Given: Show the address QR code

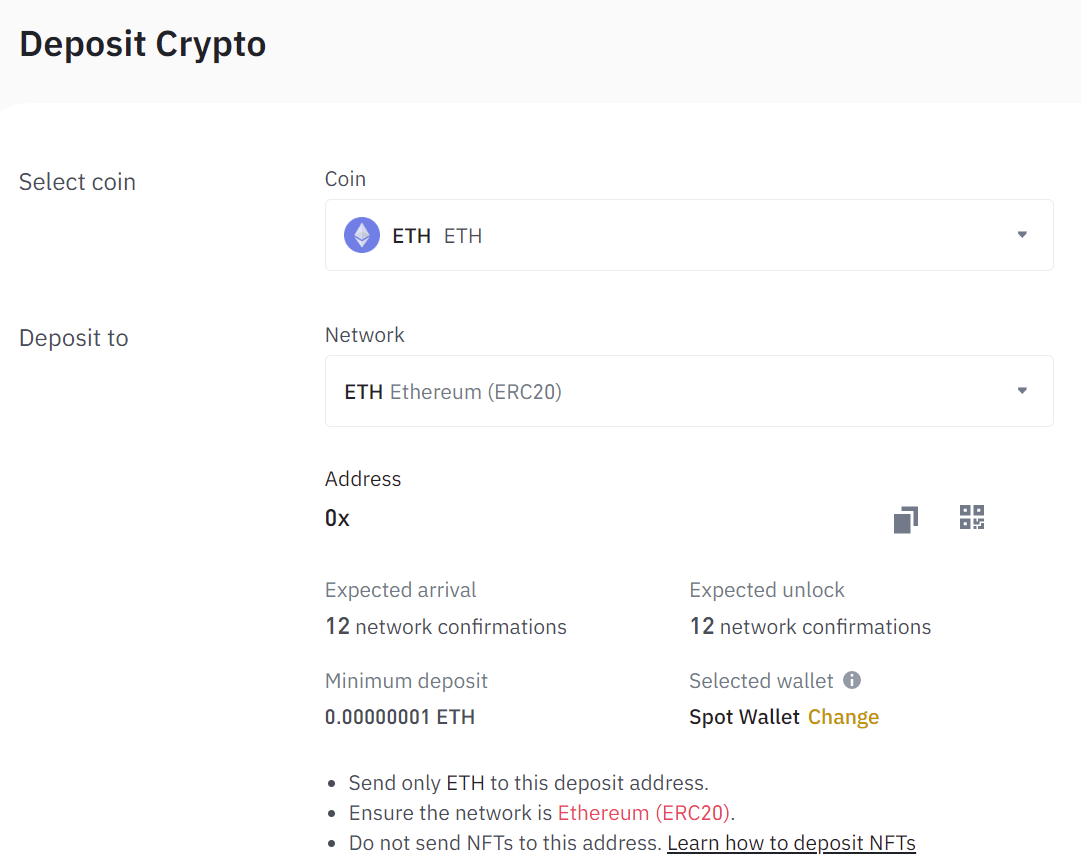Looking at the screenshot, I should point(972,517).
